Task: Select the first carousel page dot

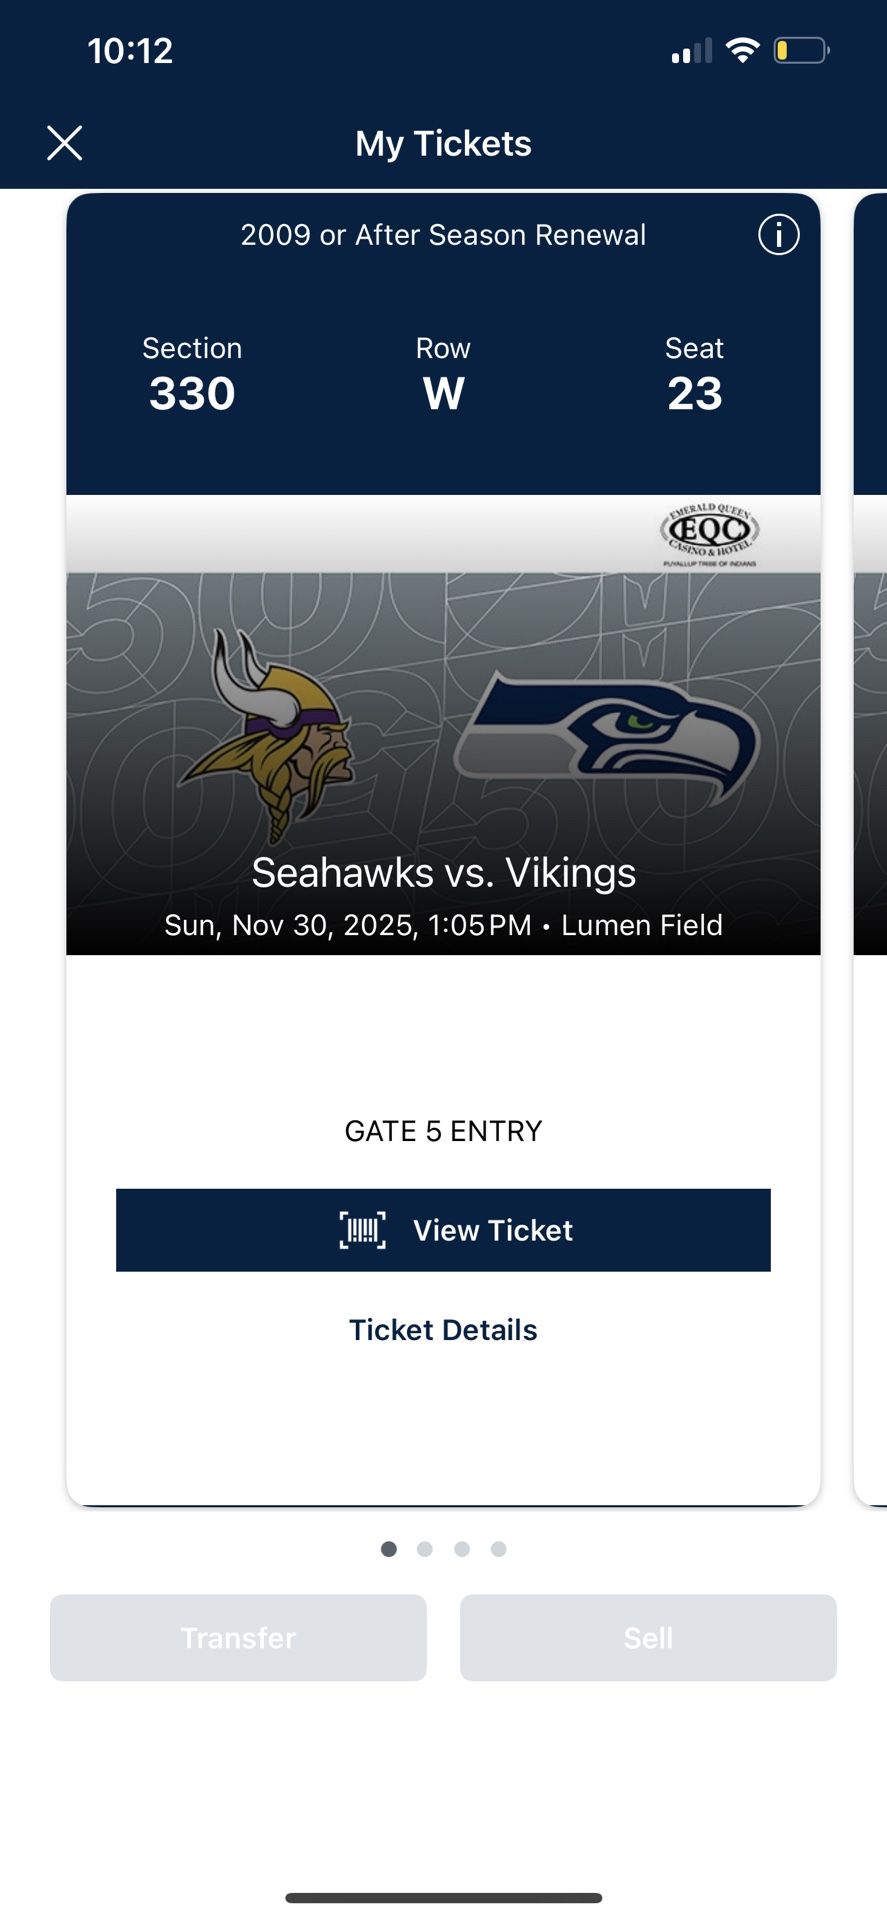Action: pos(389,1548)
